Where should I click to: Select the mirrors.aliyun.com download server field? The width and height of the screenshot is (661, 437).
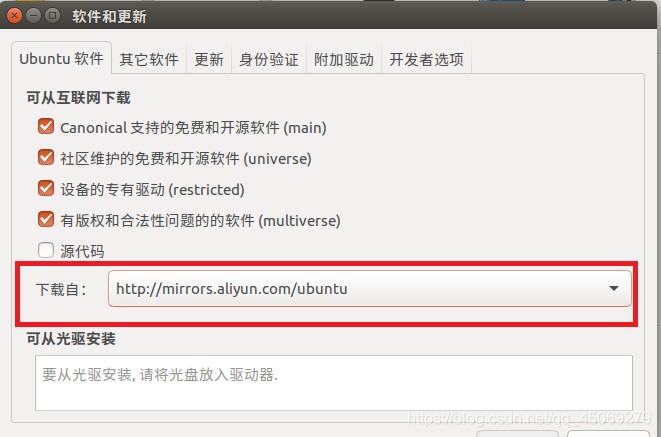point(370,289)
